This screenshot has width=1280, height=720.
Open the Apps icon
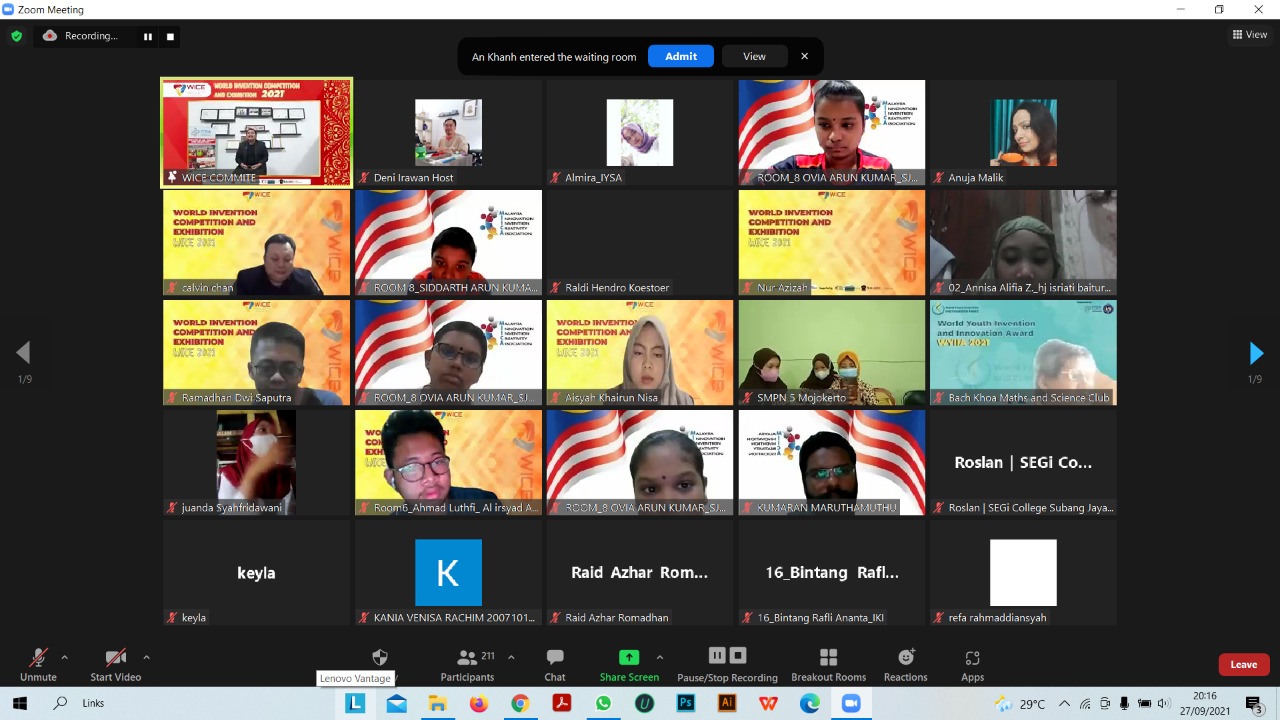point(972,664)
